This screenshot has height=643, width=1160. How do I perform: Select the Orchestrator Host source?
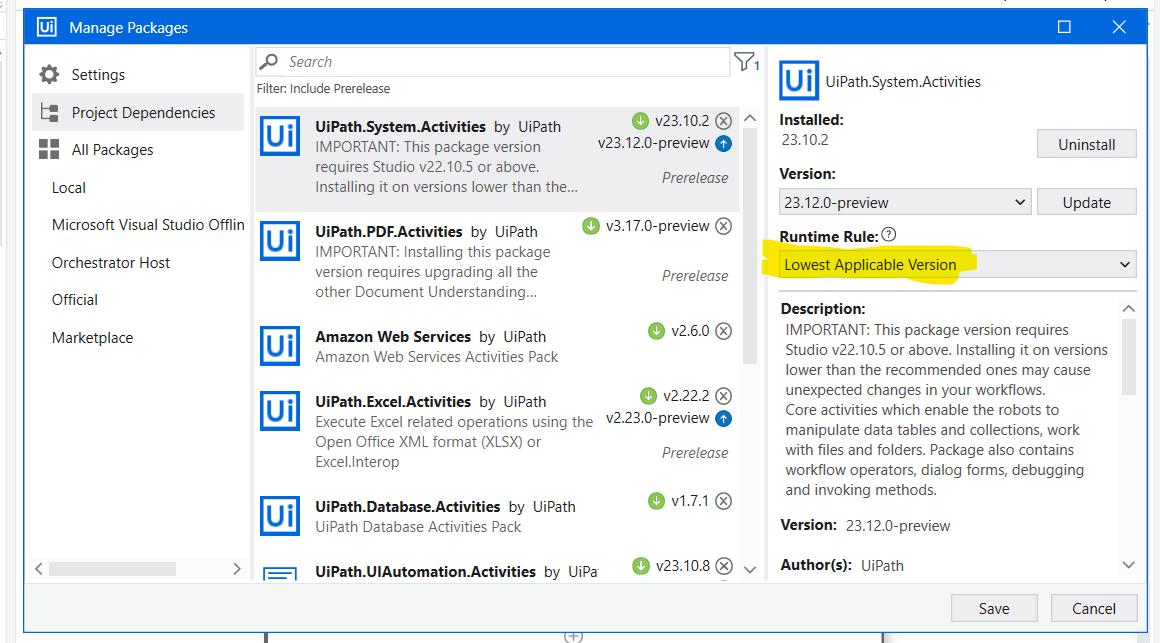111,263
